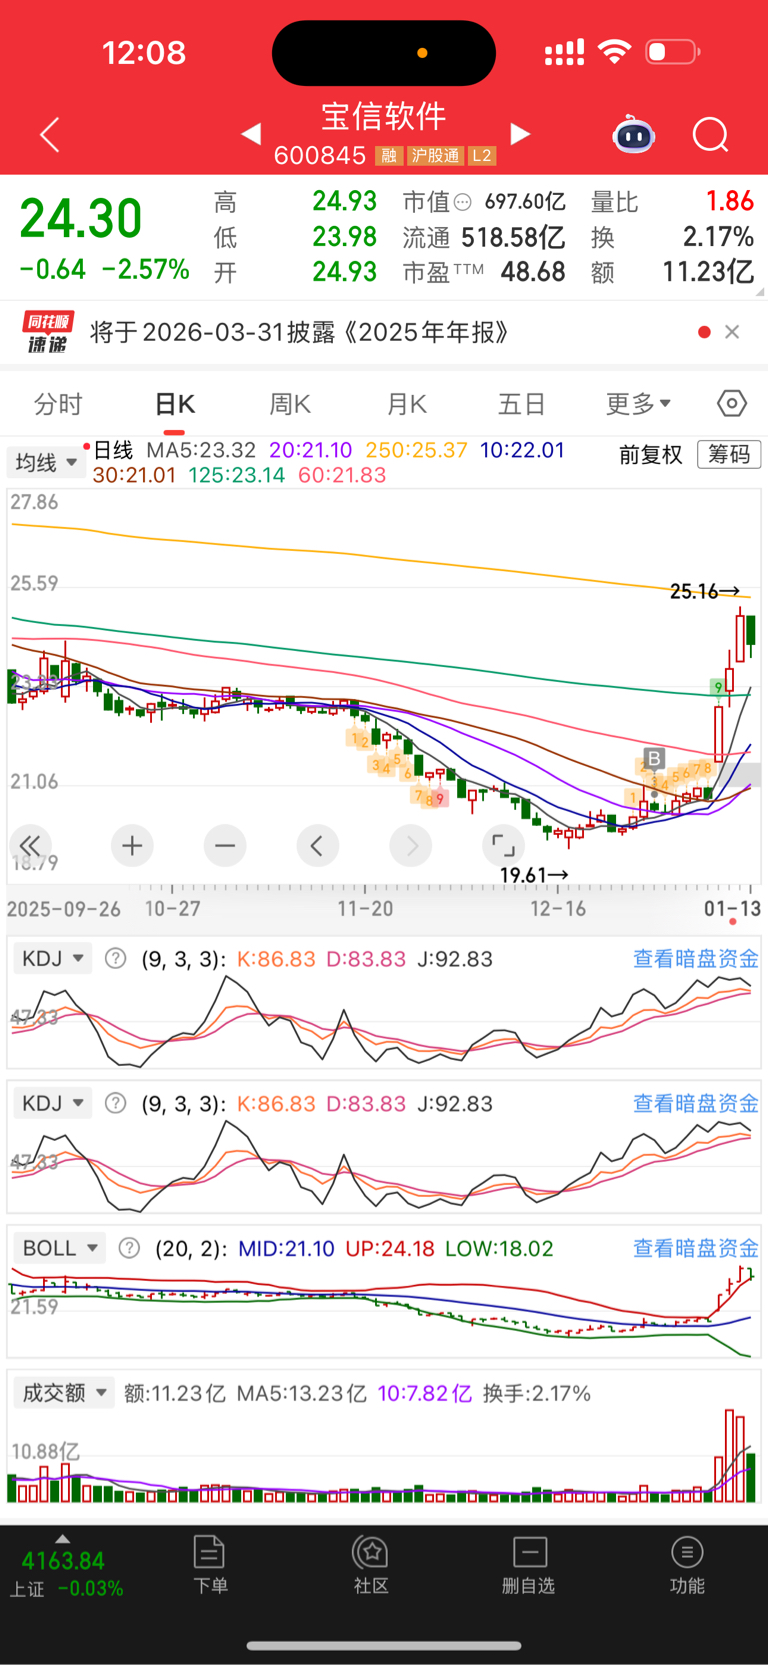Tap the red unread dot on news banner

tap(704, 332)
